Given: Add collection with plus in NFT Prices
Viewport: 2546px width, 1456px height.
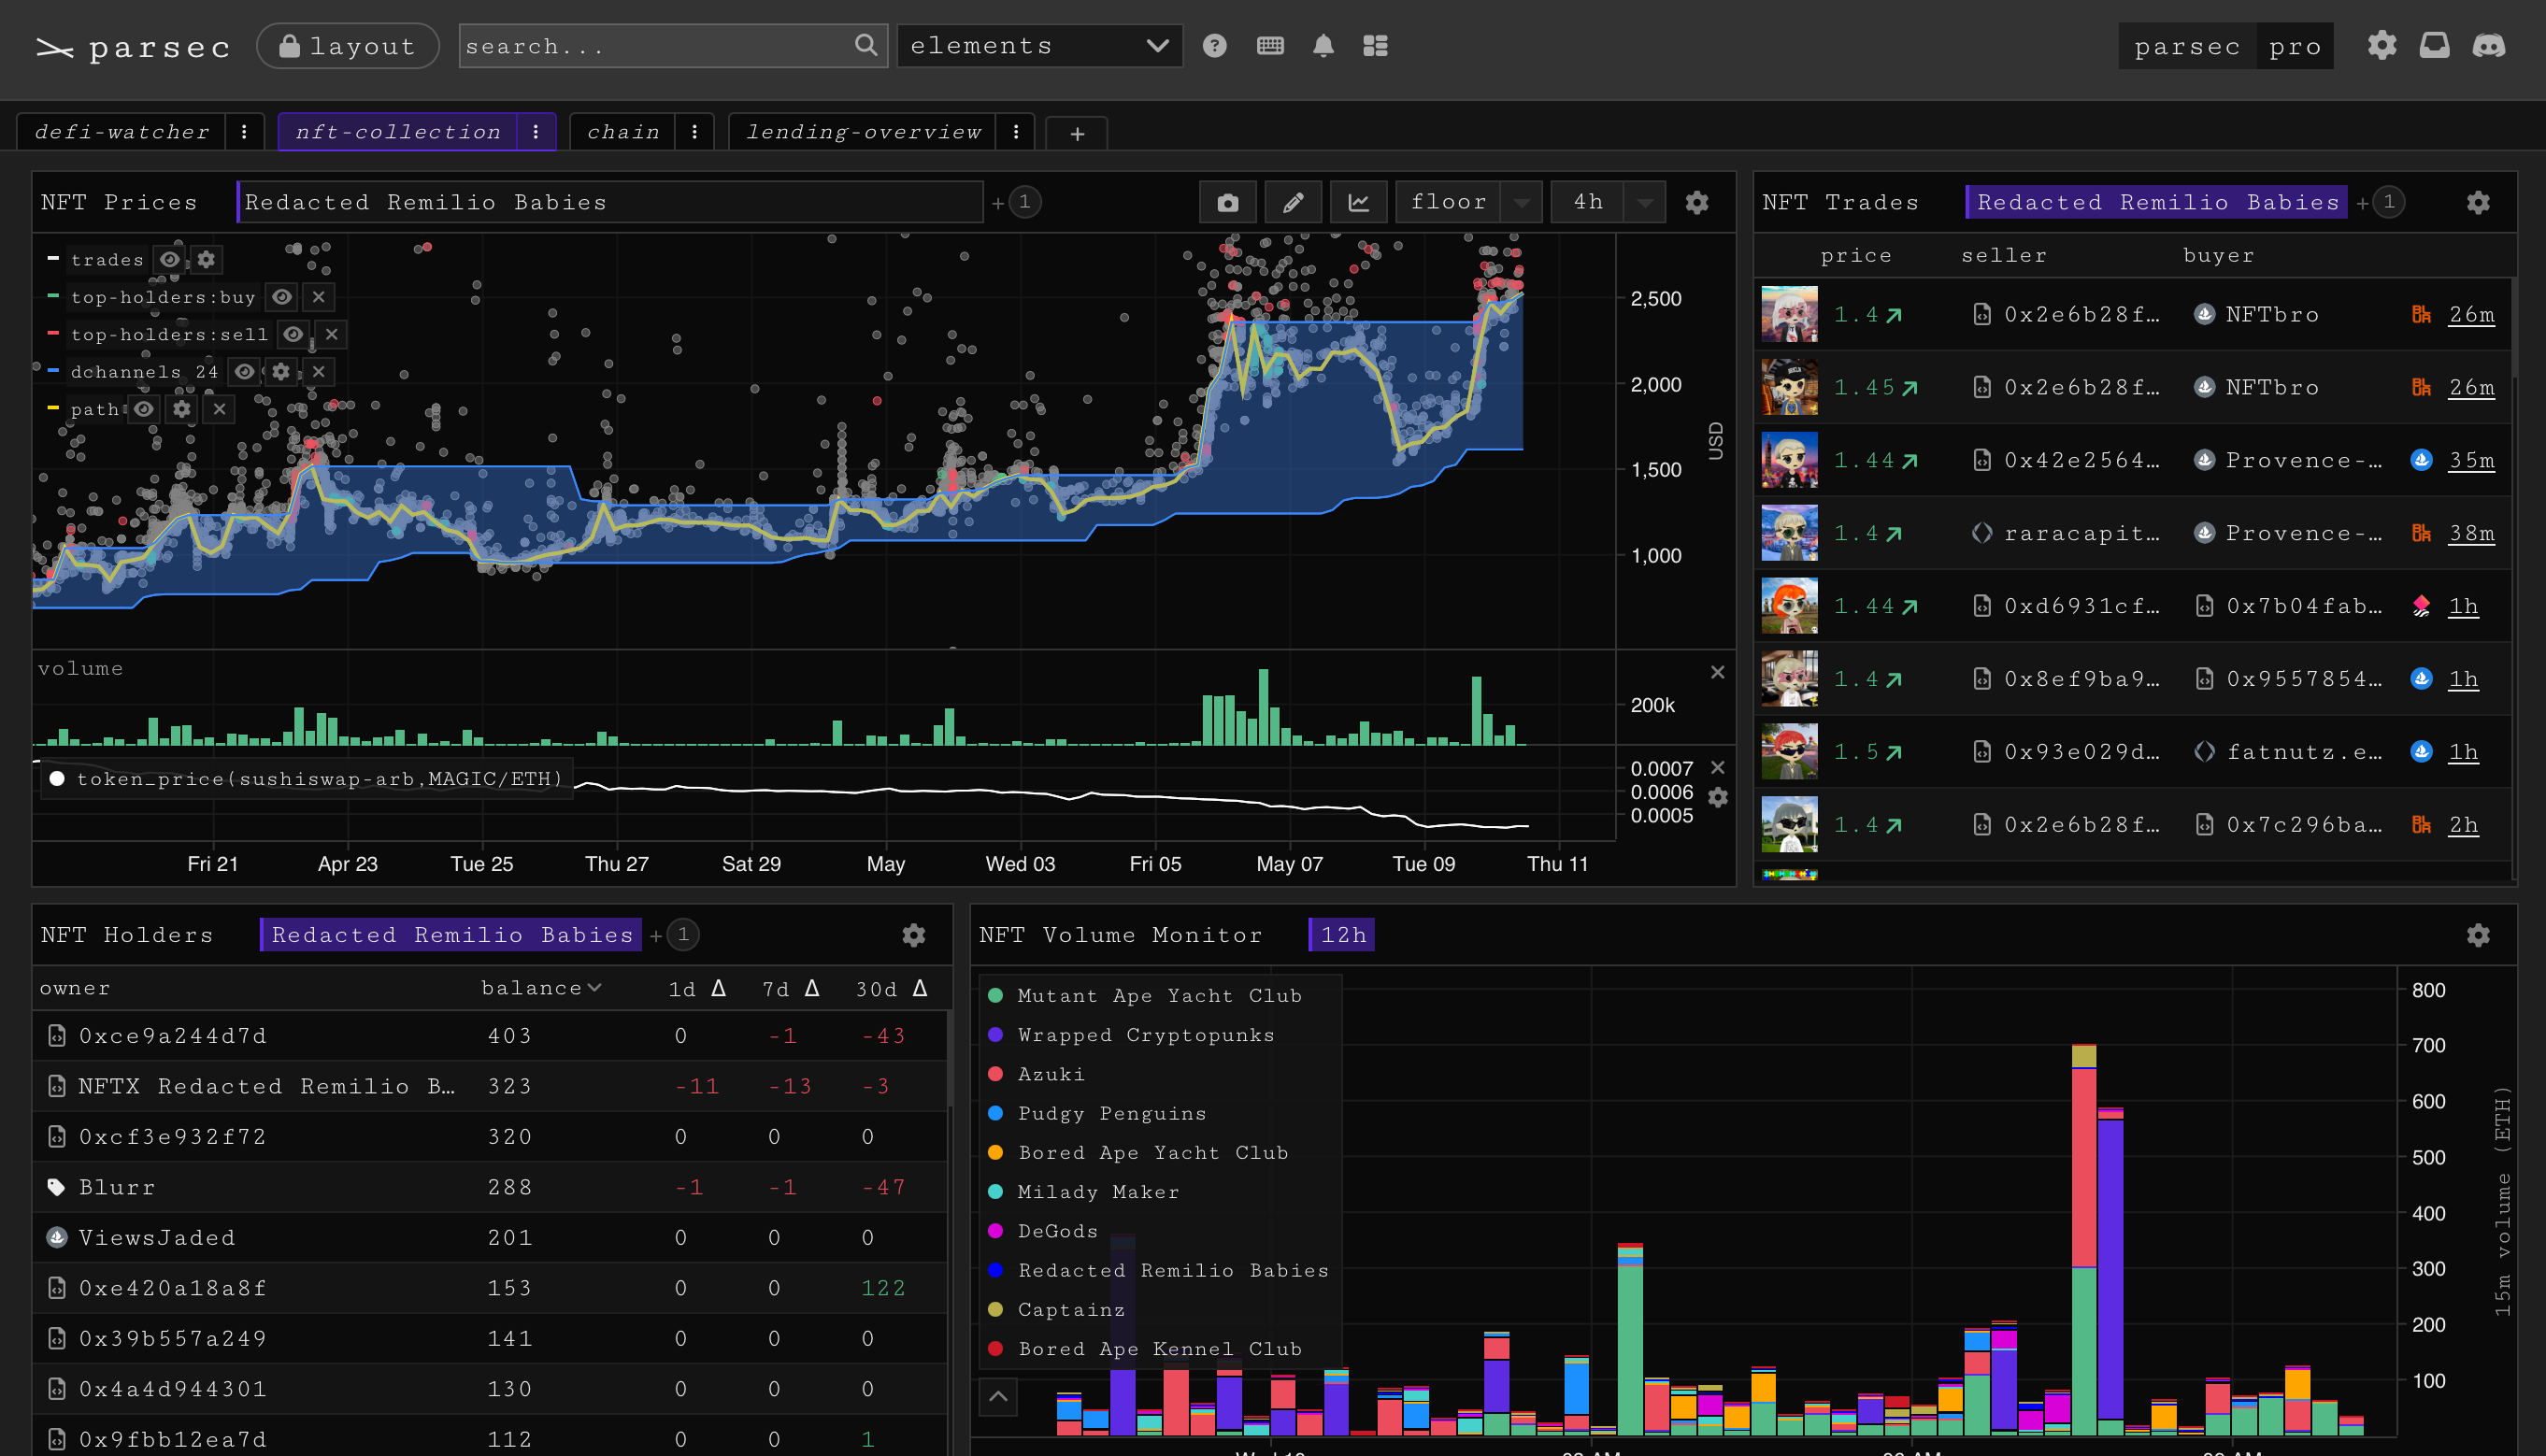Looking at the screenshot, I should pos(998,204).
